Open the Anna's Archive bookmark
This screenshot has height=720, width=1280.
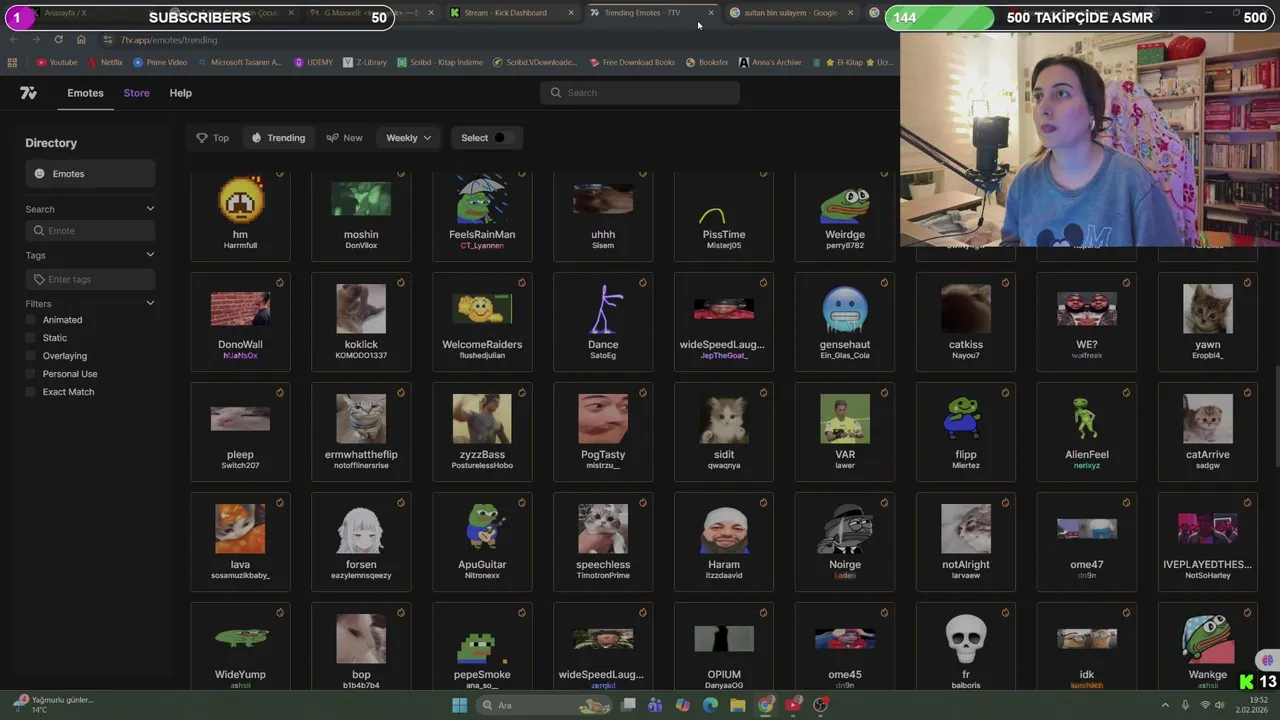tap(770, 62)
